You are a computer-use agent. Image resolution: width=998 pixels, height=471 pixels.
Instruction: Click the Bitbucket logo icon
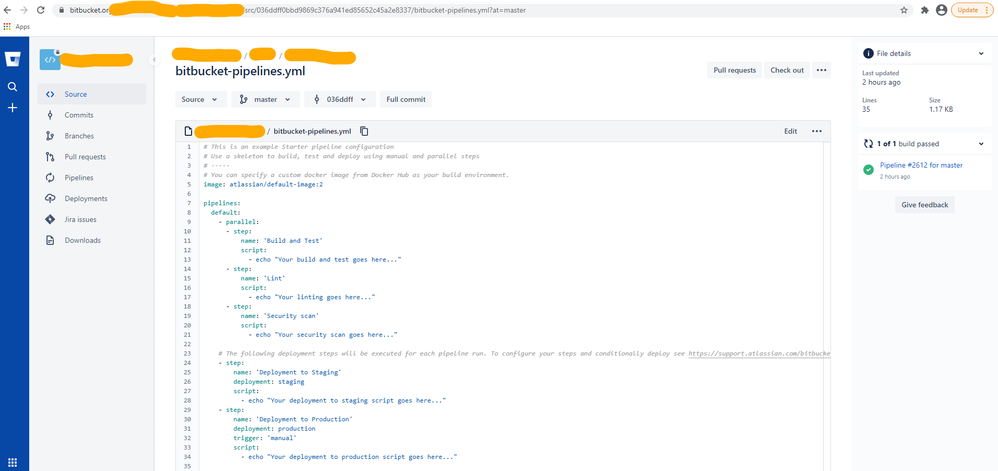point(12,59)
